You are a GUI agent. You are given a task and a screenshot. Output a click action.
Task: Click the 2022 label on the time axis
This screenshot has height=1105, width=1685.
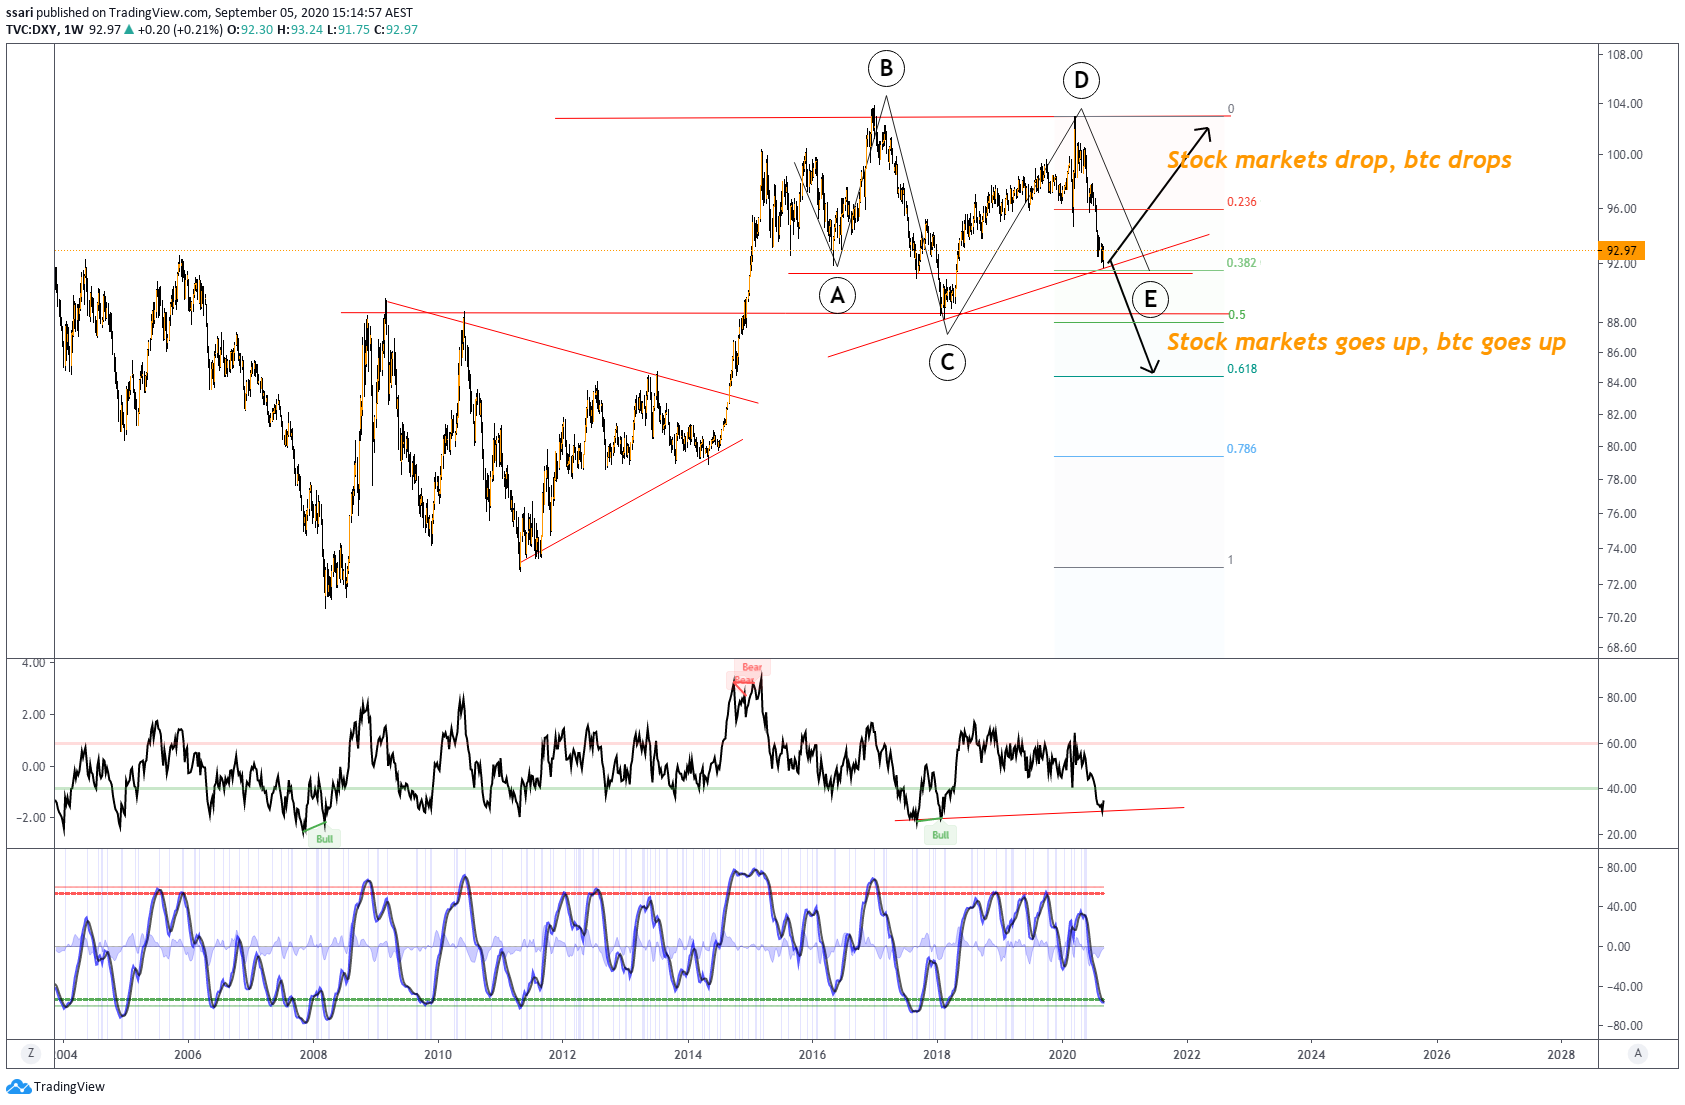click(1187, 1054)
